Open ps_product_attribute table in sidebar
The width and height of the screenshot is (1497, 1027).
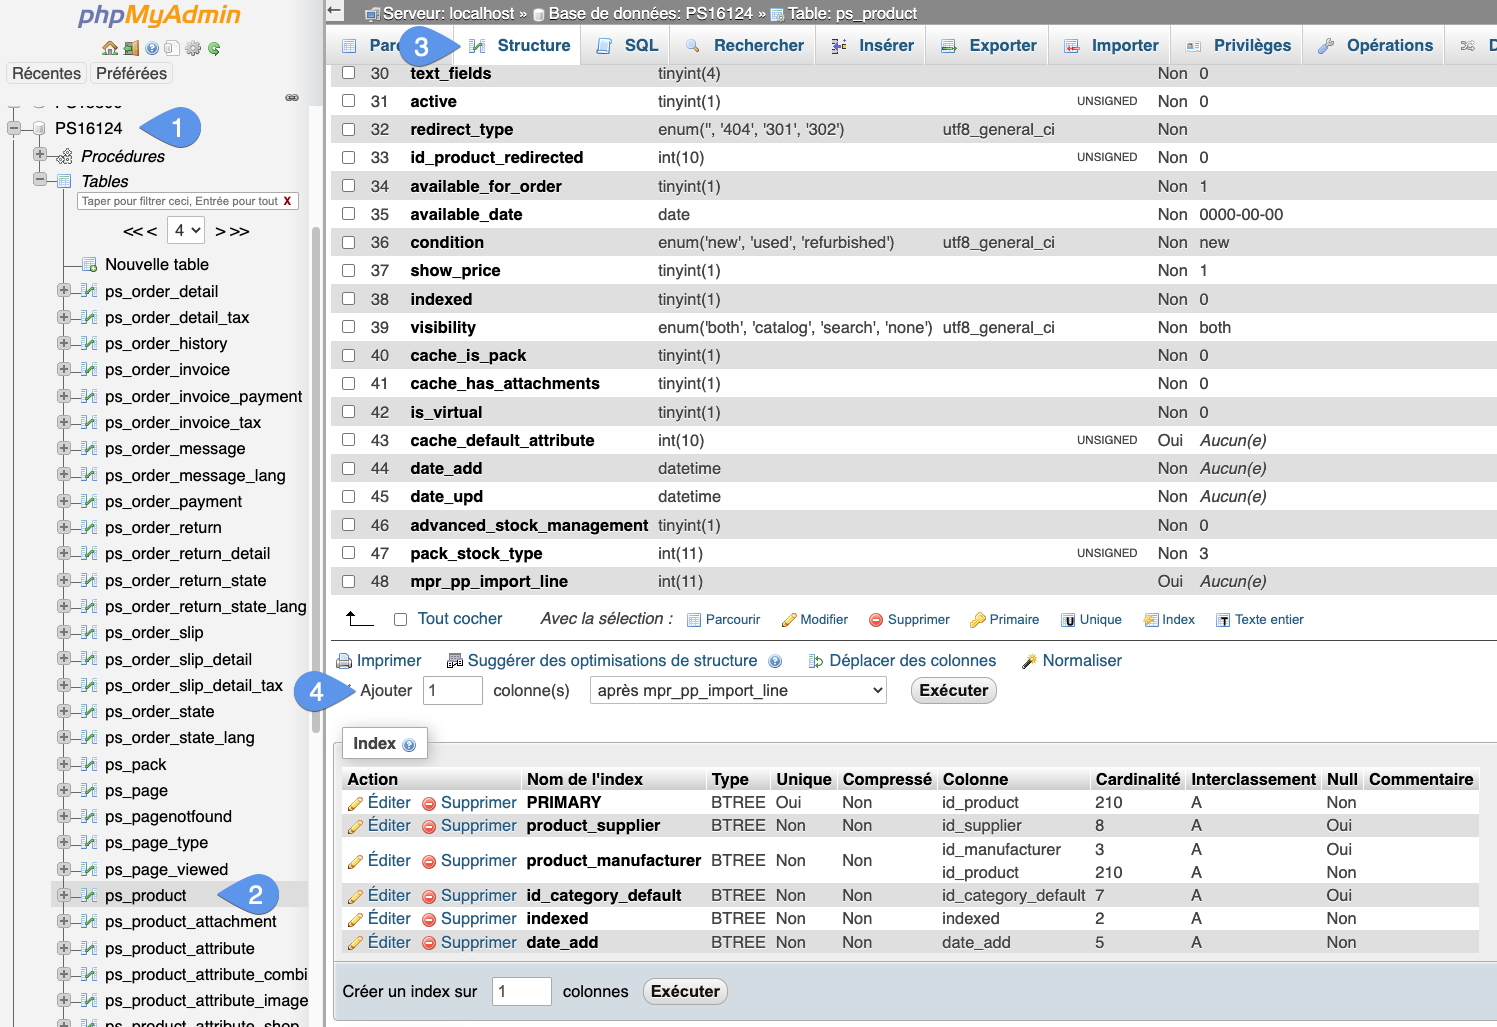click(180, 949)
